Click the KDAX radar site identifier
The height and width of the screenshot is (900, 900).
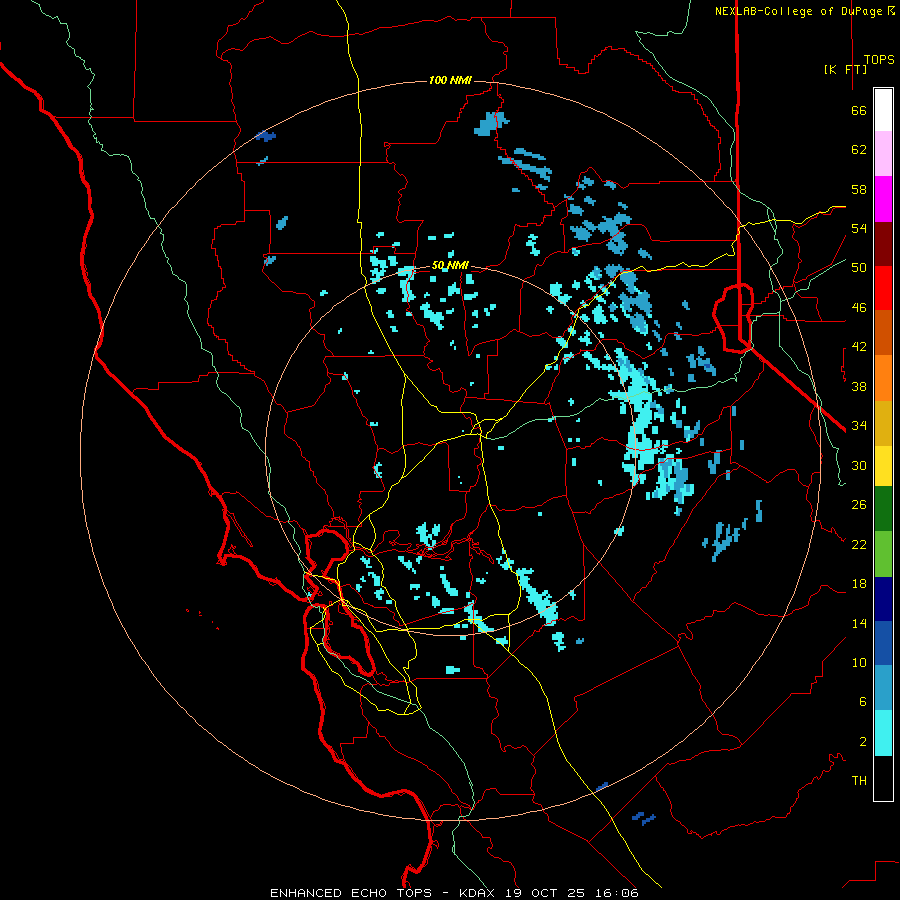pyautogui.click(x=479, y=893)
